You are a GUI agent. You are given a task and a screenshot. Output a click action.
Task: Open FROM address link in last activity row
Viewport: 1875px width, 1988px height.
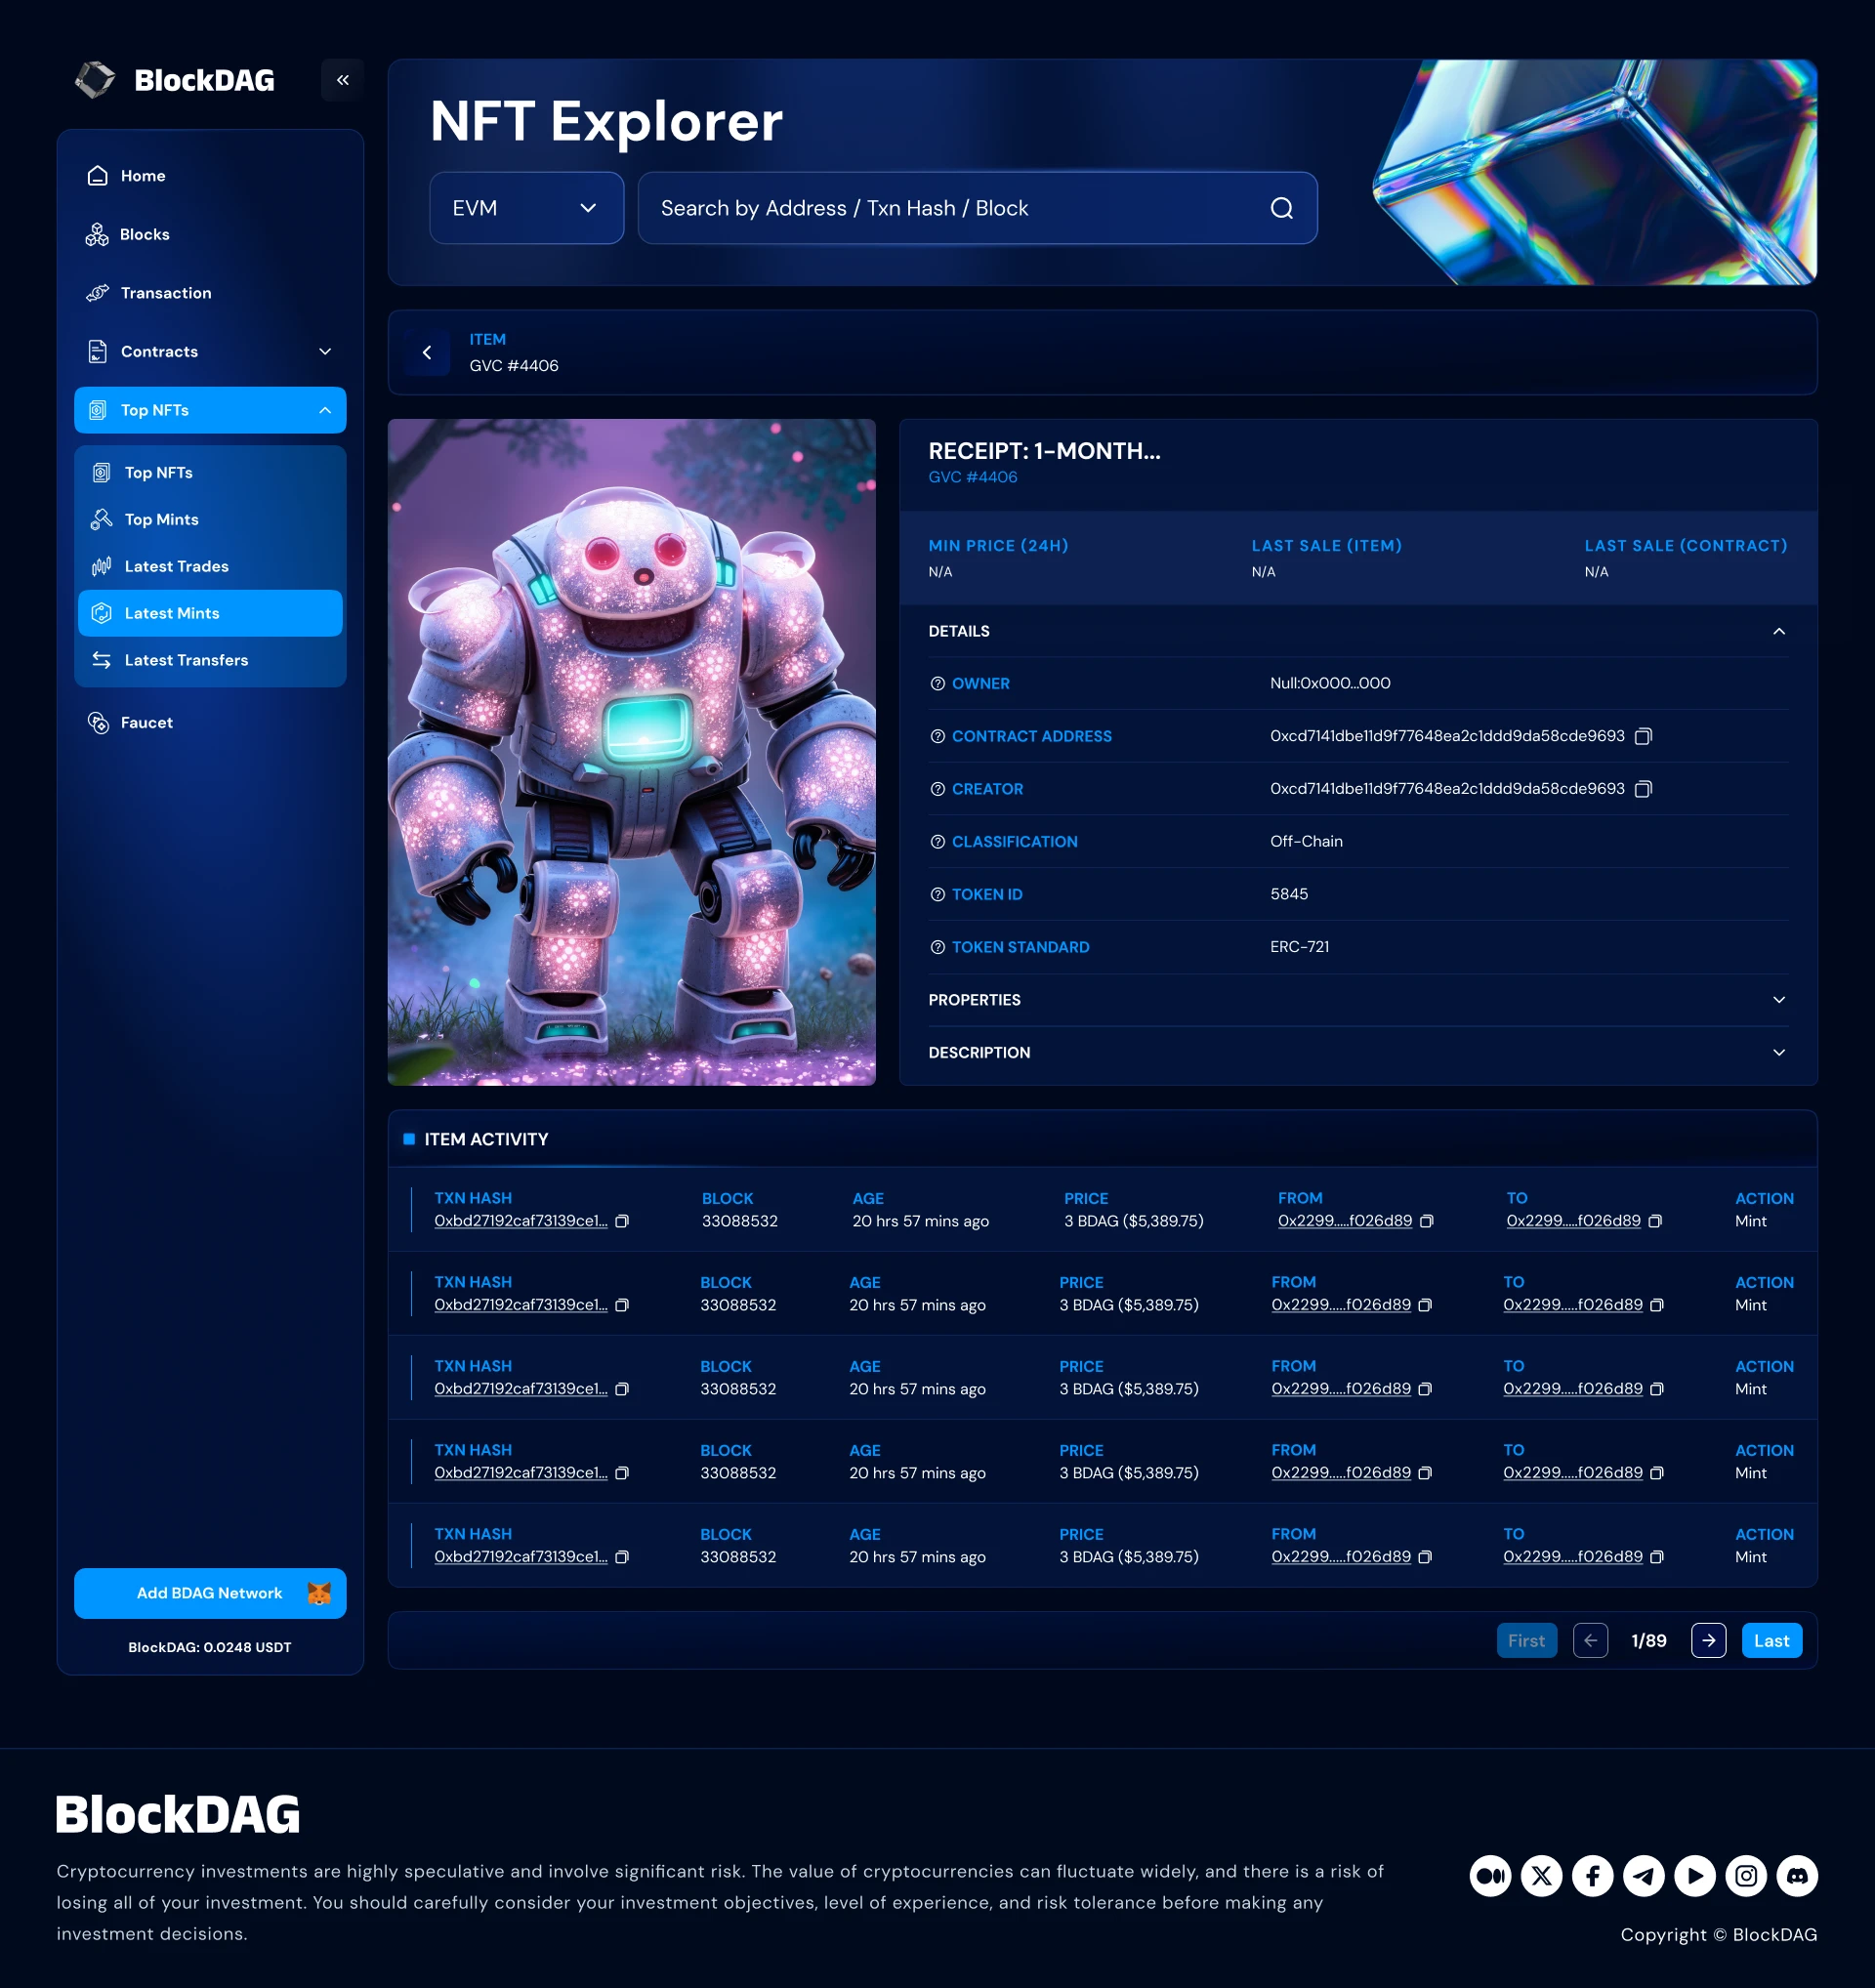[x=1341, y=1557]
